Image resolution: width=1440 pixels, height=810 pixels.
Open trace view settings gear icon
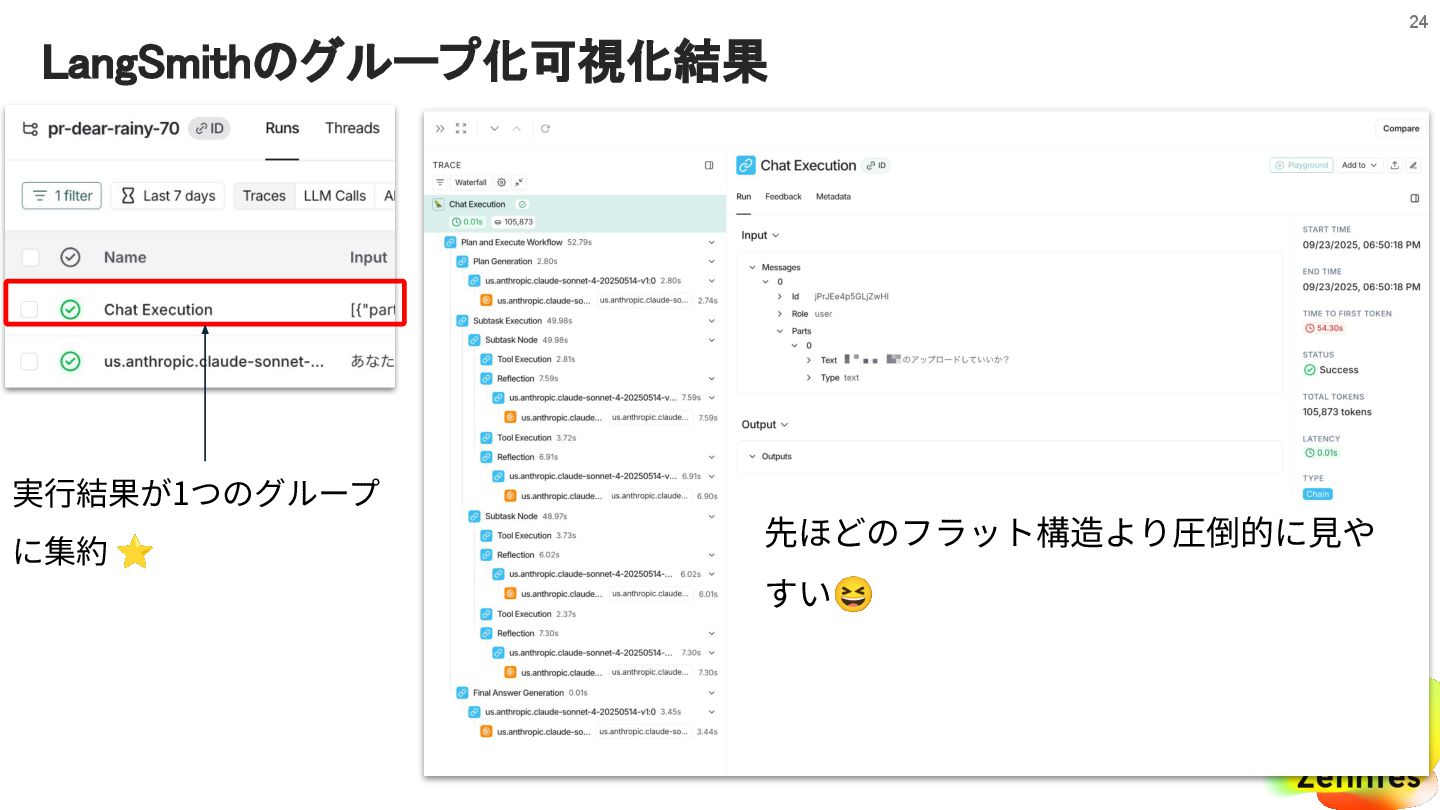tap(501, 183)
